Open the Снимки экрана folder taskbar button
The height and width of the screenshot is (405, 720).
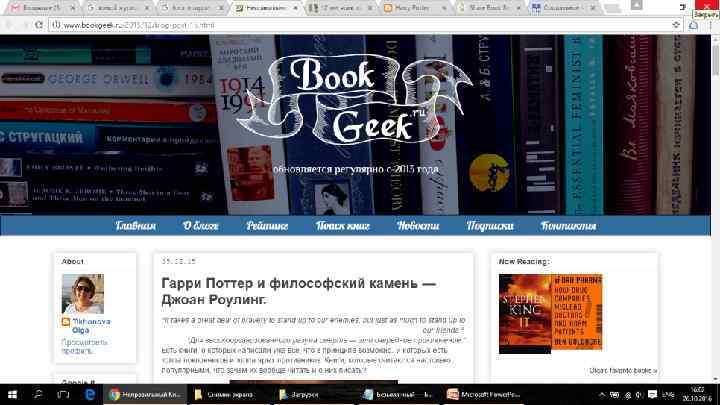point(228,394)
